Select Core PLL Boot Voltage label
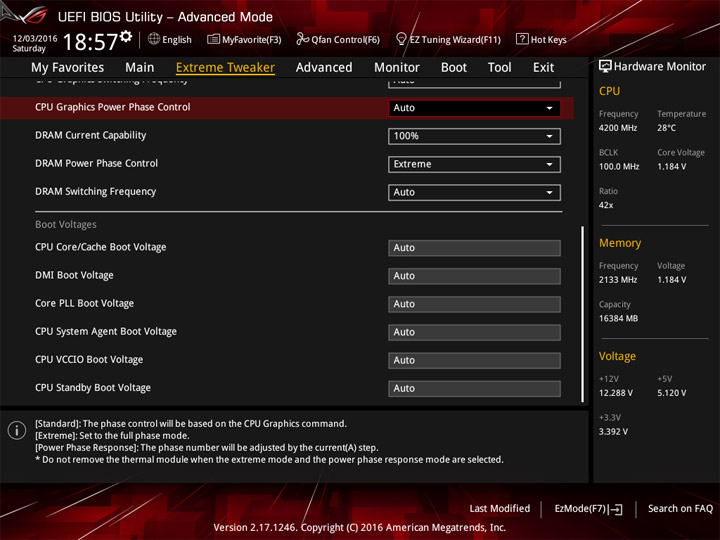Image resolution: width=720 pixels, height=540 pixels. pos(84,303)
